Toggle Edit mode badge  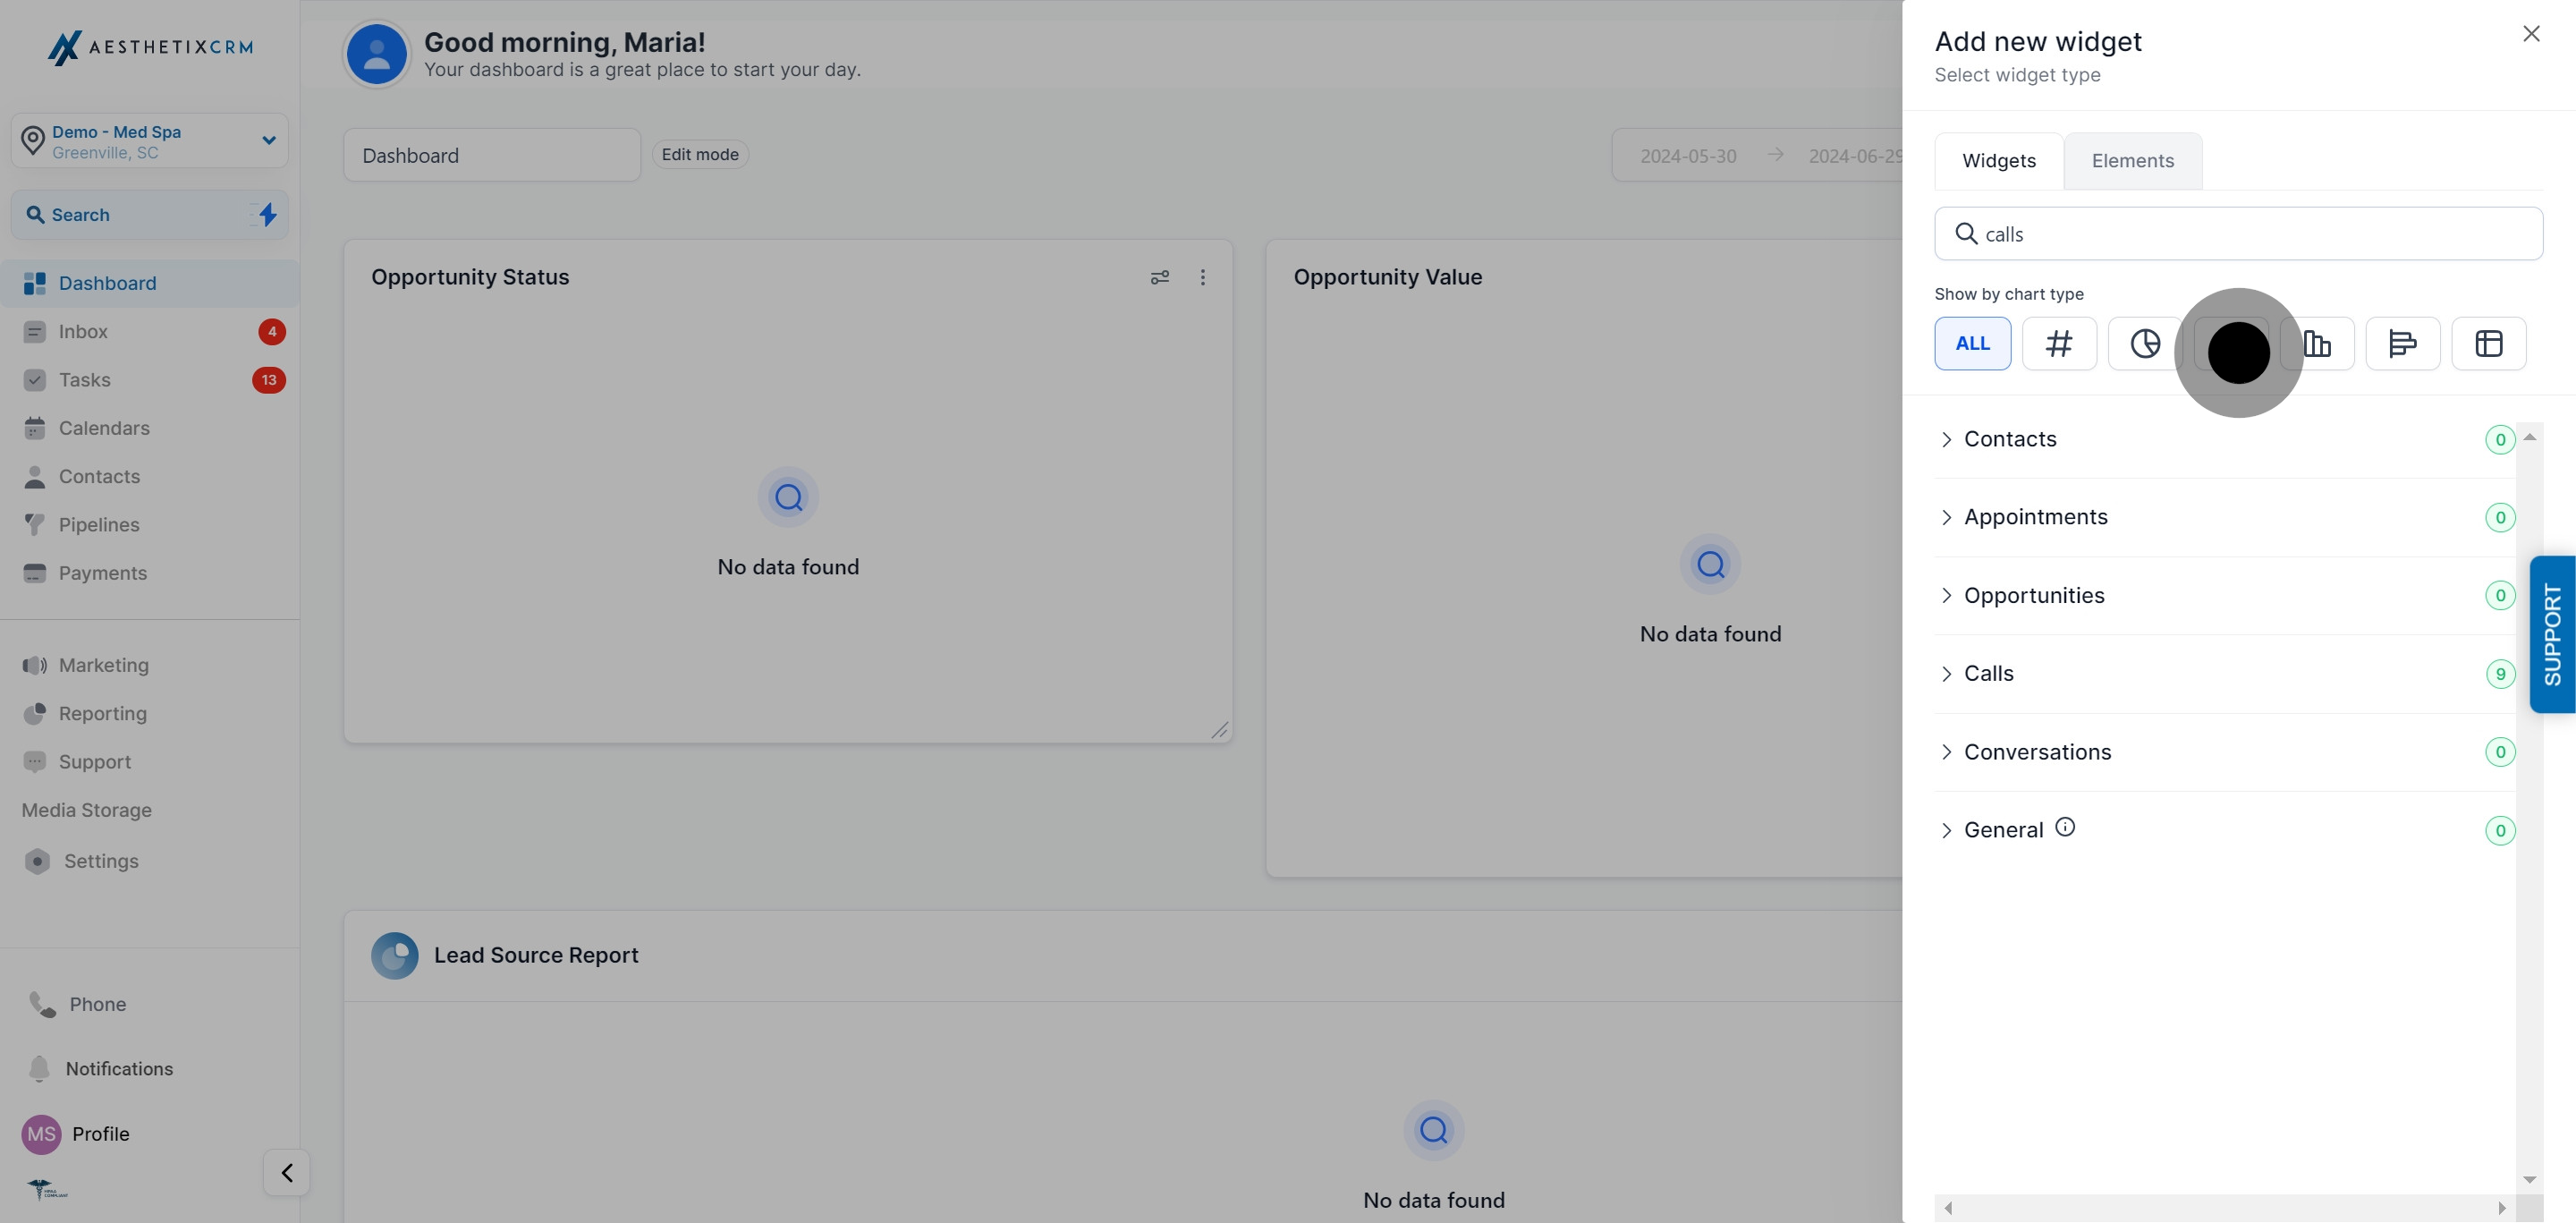[x=700, y=154]
